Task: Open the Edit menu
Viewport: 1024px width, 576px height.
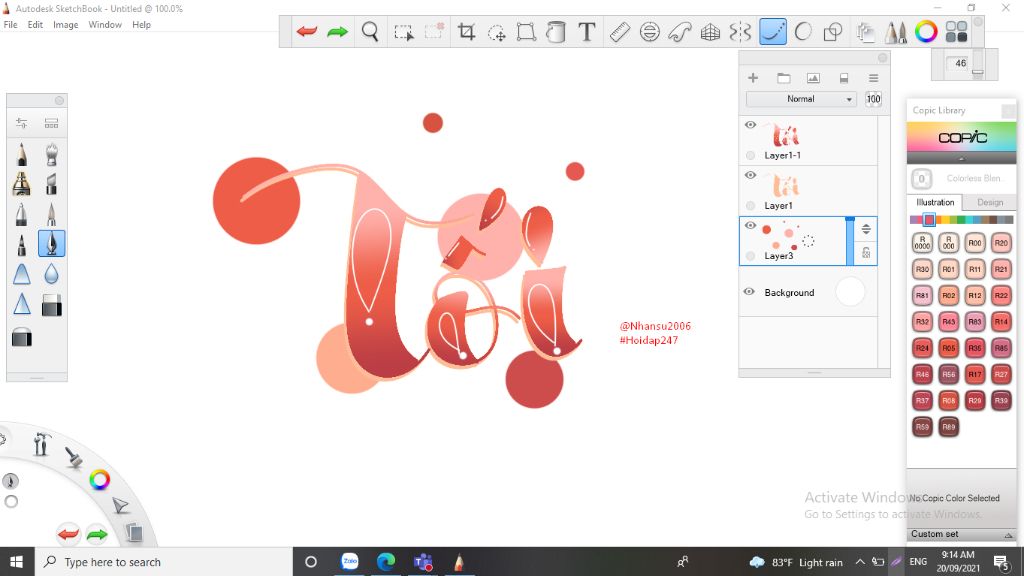Action: (x=35, y=25)
